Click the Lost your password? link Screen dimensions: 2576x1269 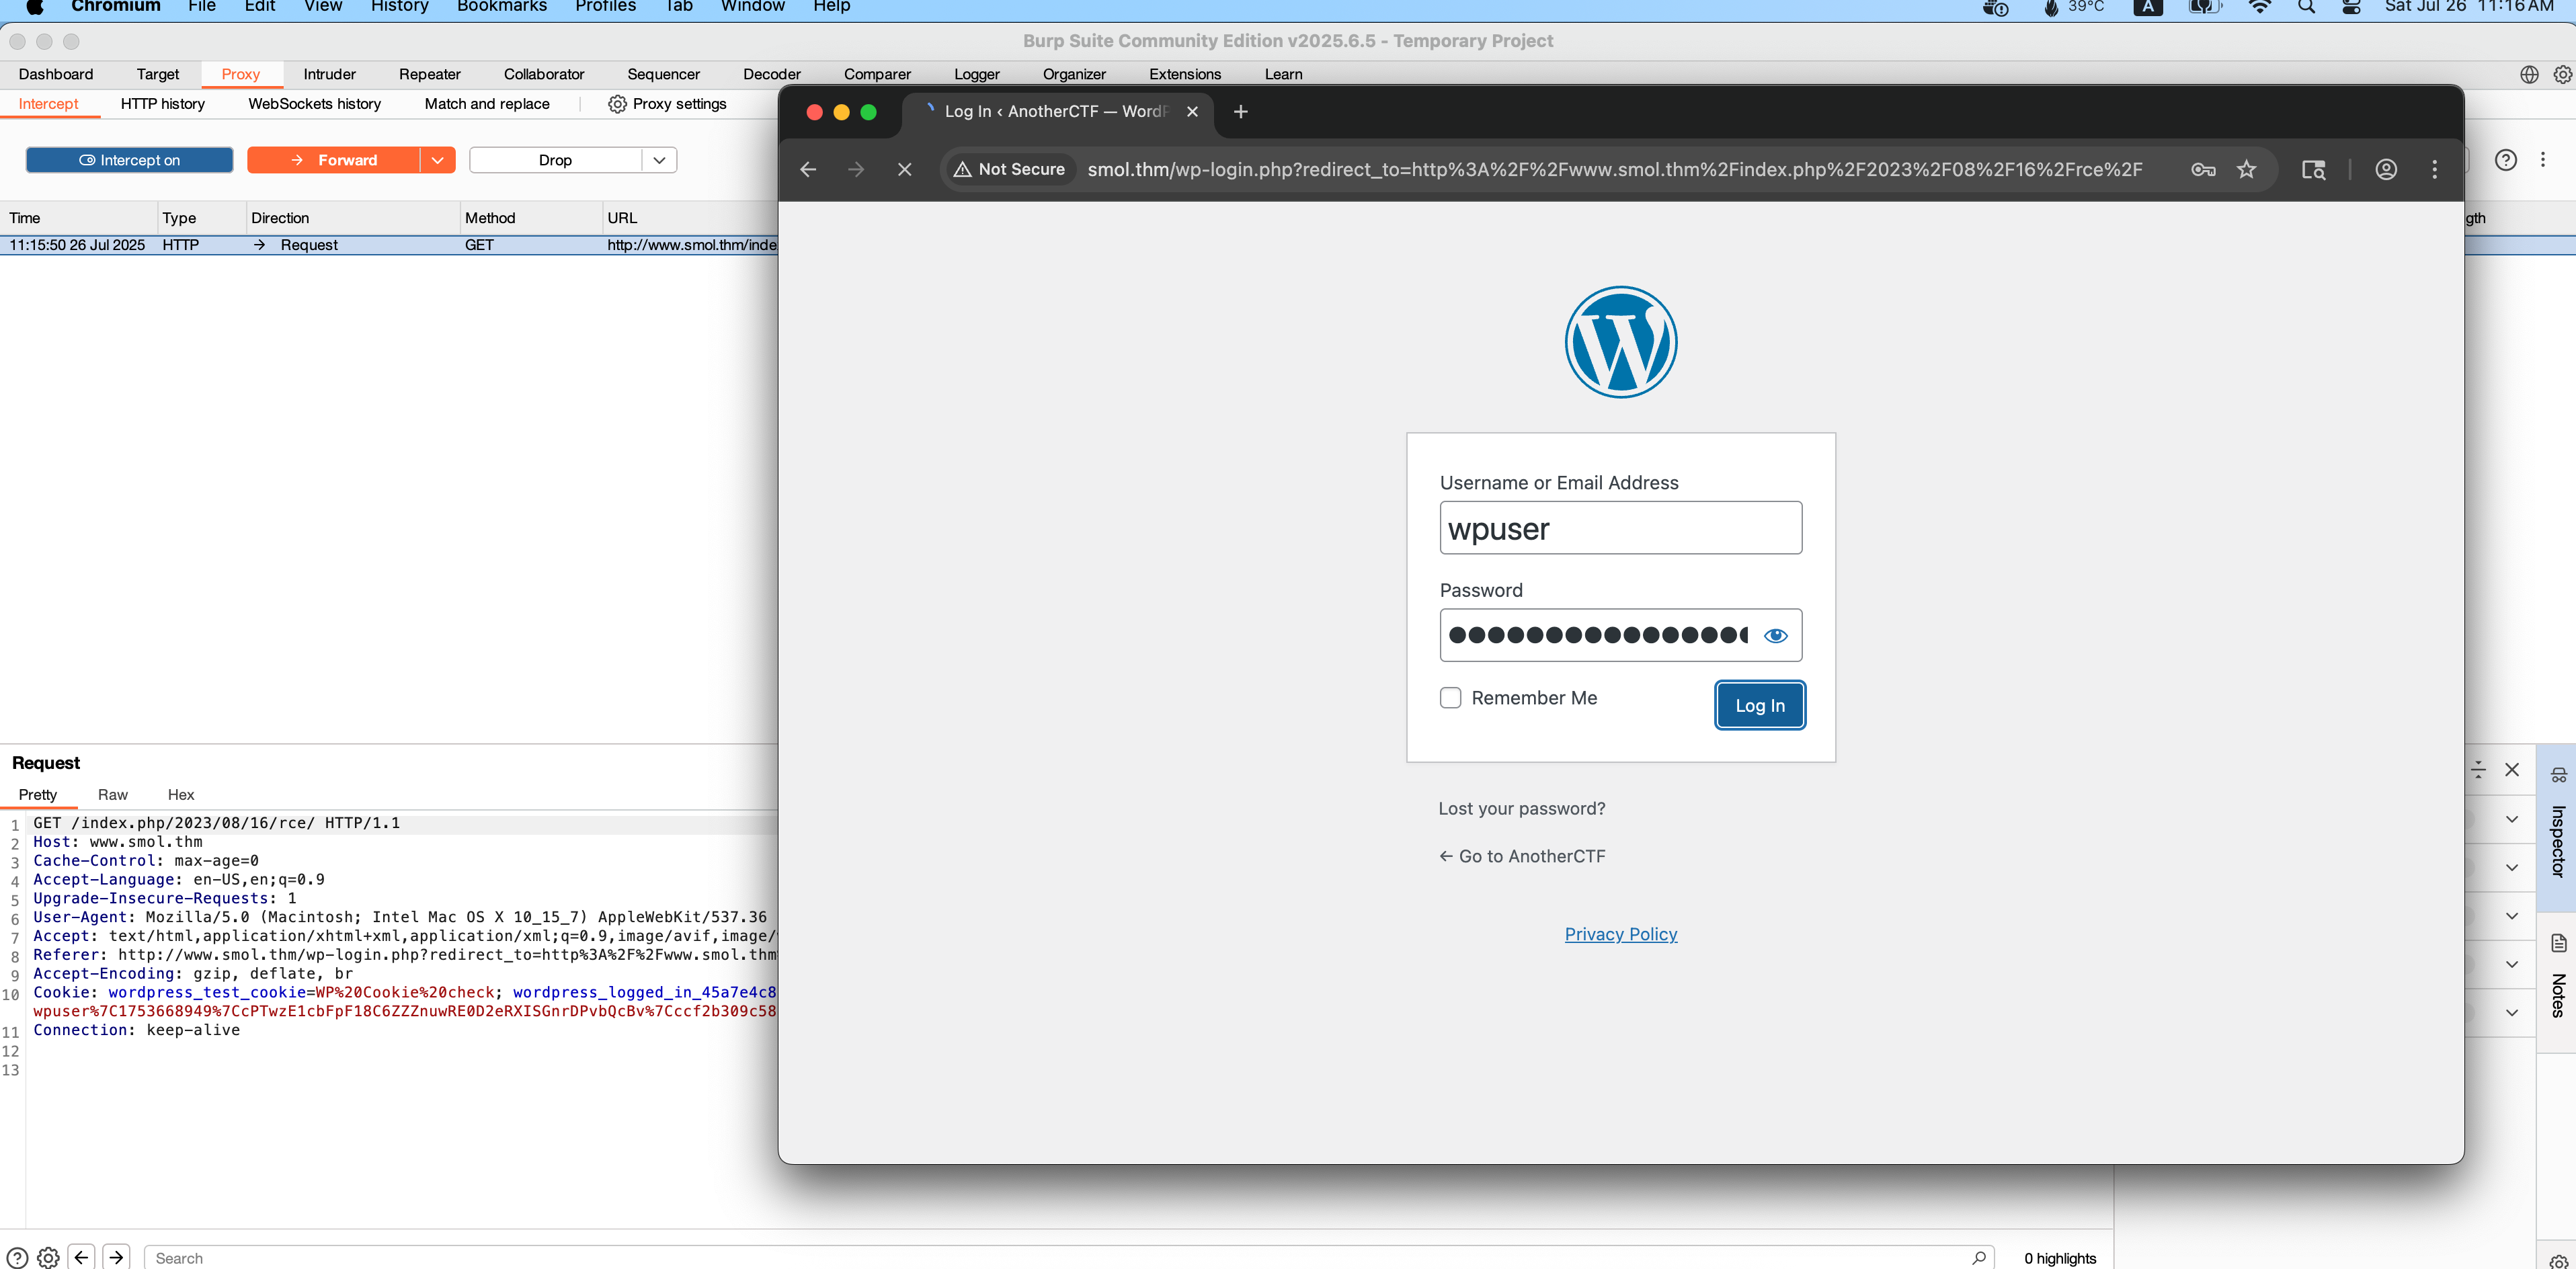point(1521,808)
